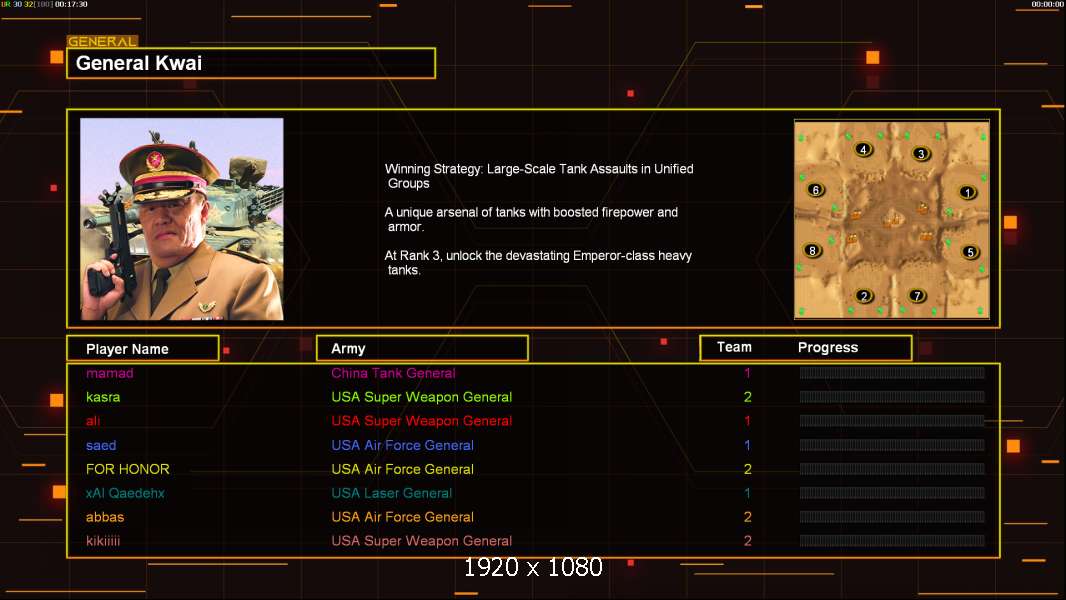Select start position 1 marker on map
Viewport: 1066px width, 600px height.
(x=967, y=192)
